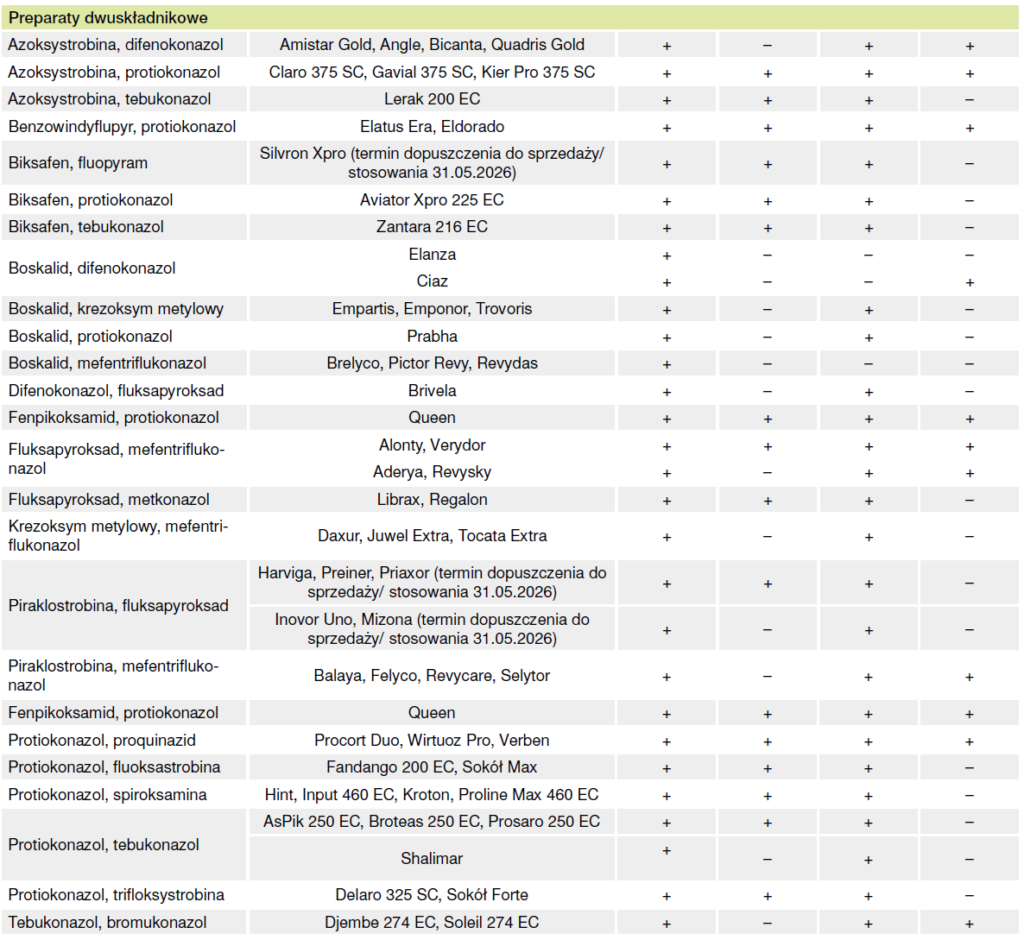The height and width of the screenshot is (940, 1024).
Task: Select the 'Elatus Era, Eldorado' cell
Action: (x=432, y=127)
